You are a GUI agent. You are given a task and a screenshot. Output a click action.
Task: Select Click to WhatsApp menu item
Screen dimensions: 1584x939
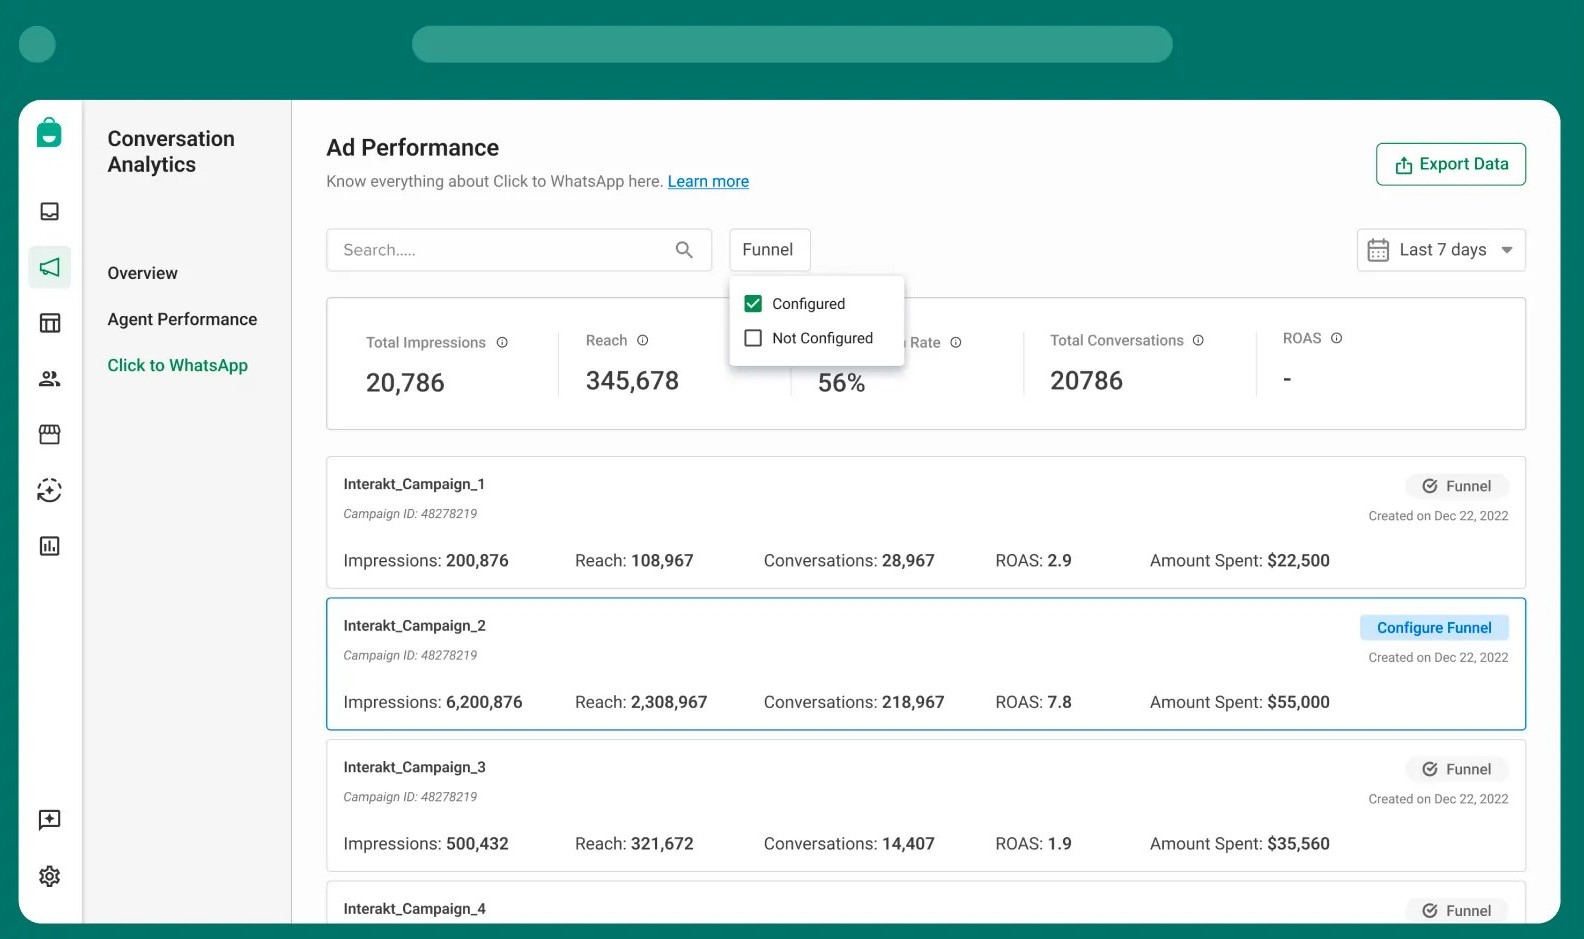(177, 365)
